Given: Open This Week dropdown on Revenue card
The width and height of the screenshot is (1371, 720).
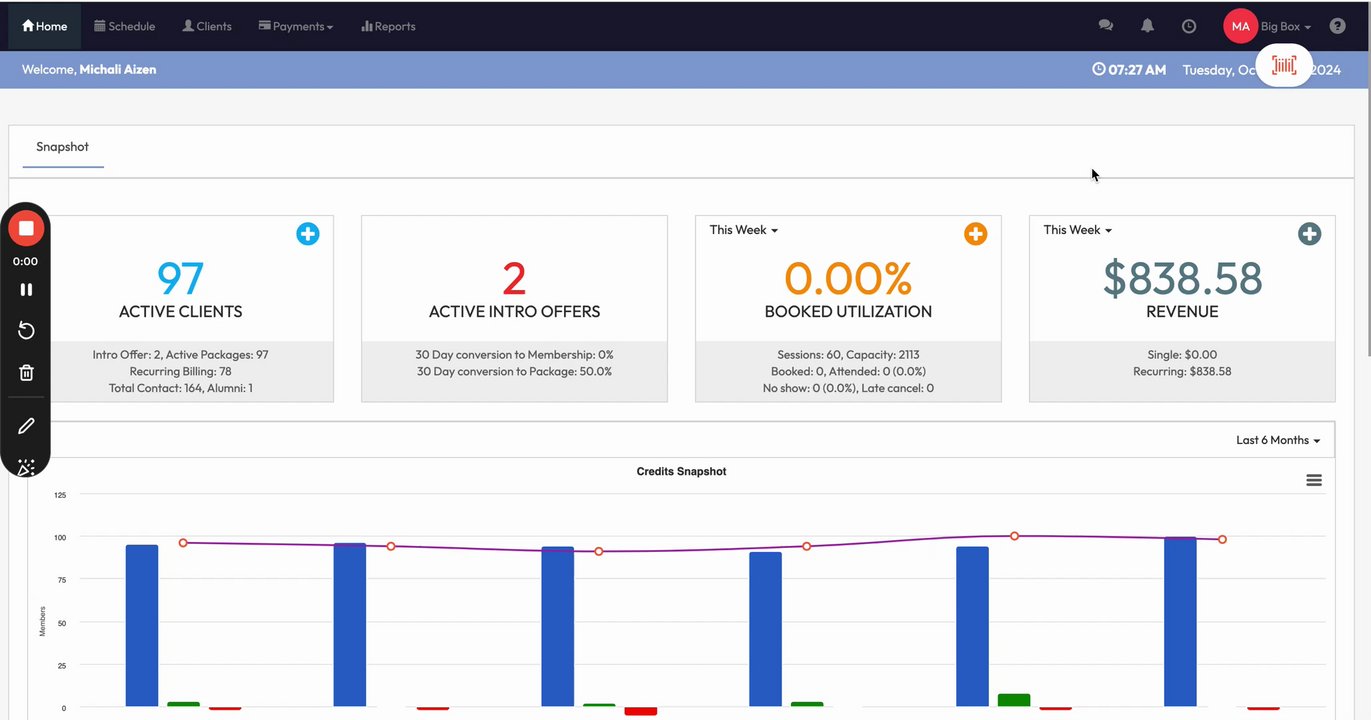Looking at the screenshot, I should 1078,230.
